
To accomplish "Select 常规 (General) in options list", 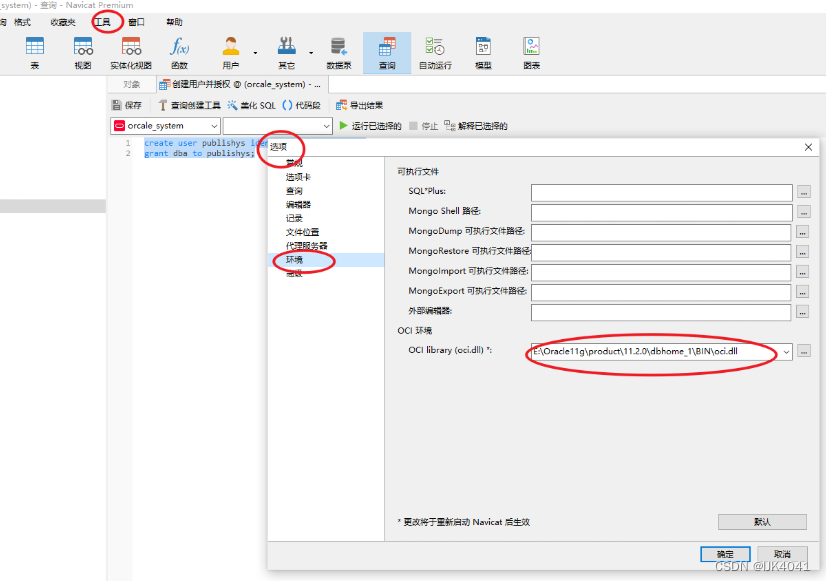I will pos(294,163).
